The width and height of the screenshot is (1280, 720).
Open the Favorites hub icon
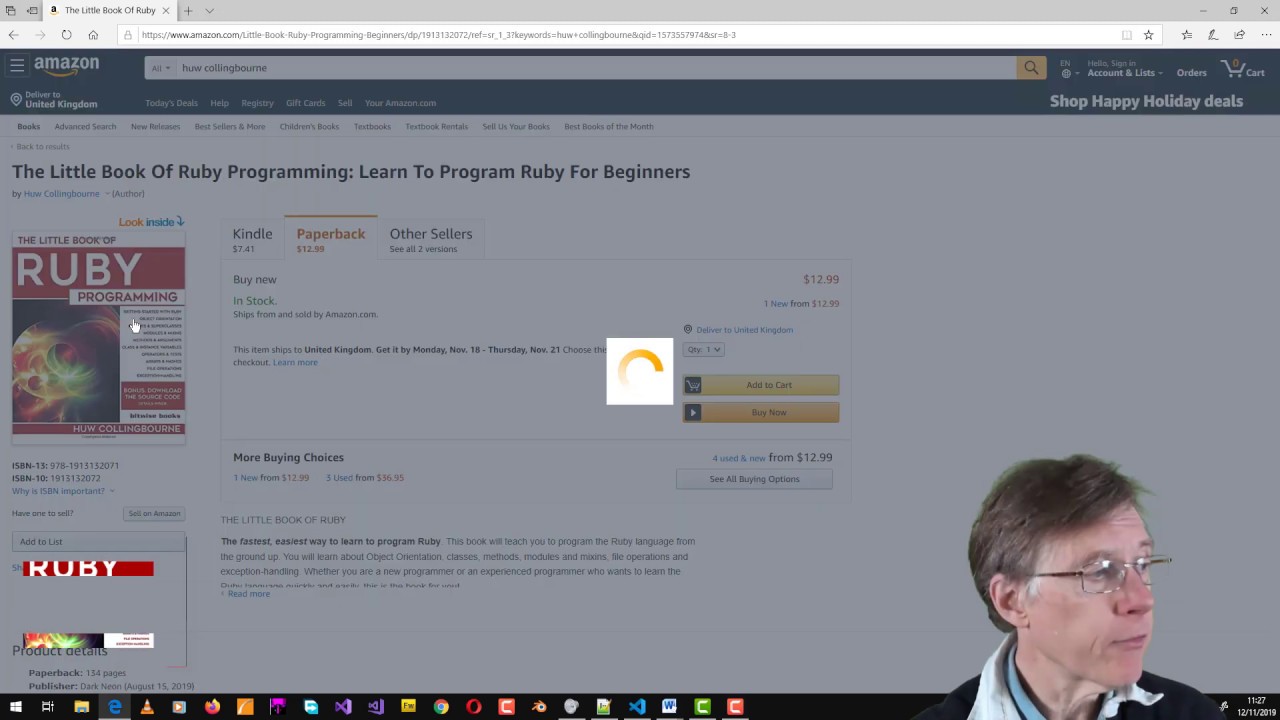[x=1186, y=35]
